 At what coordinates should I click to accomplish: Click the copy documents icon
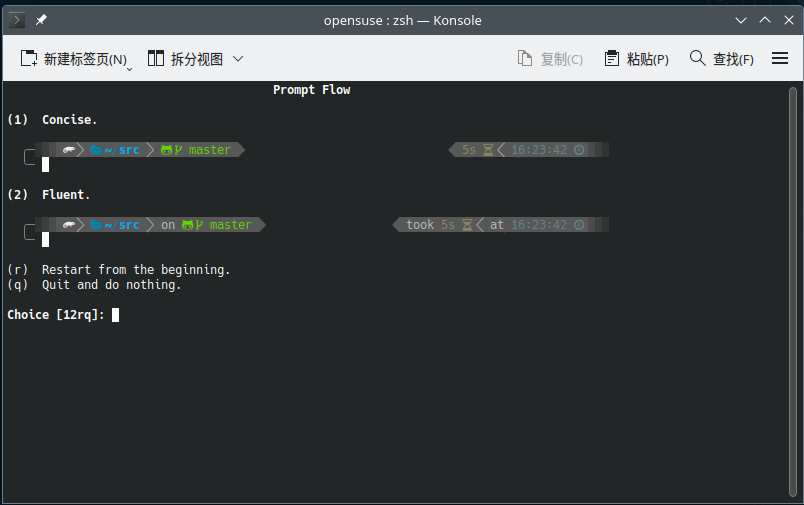coord(525,58)
